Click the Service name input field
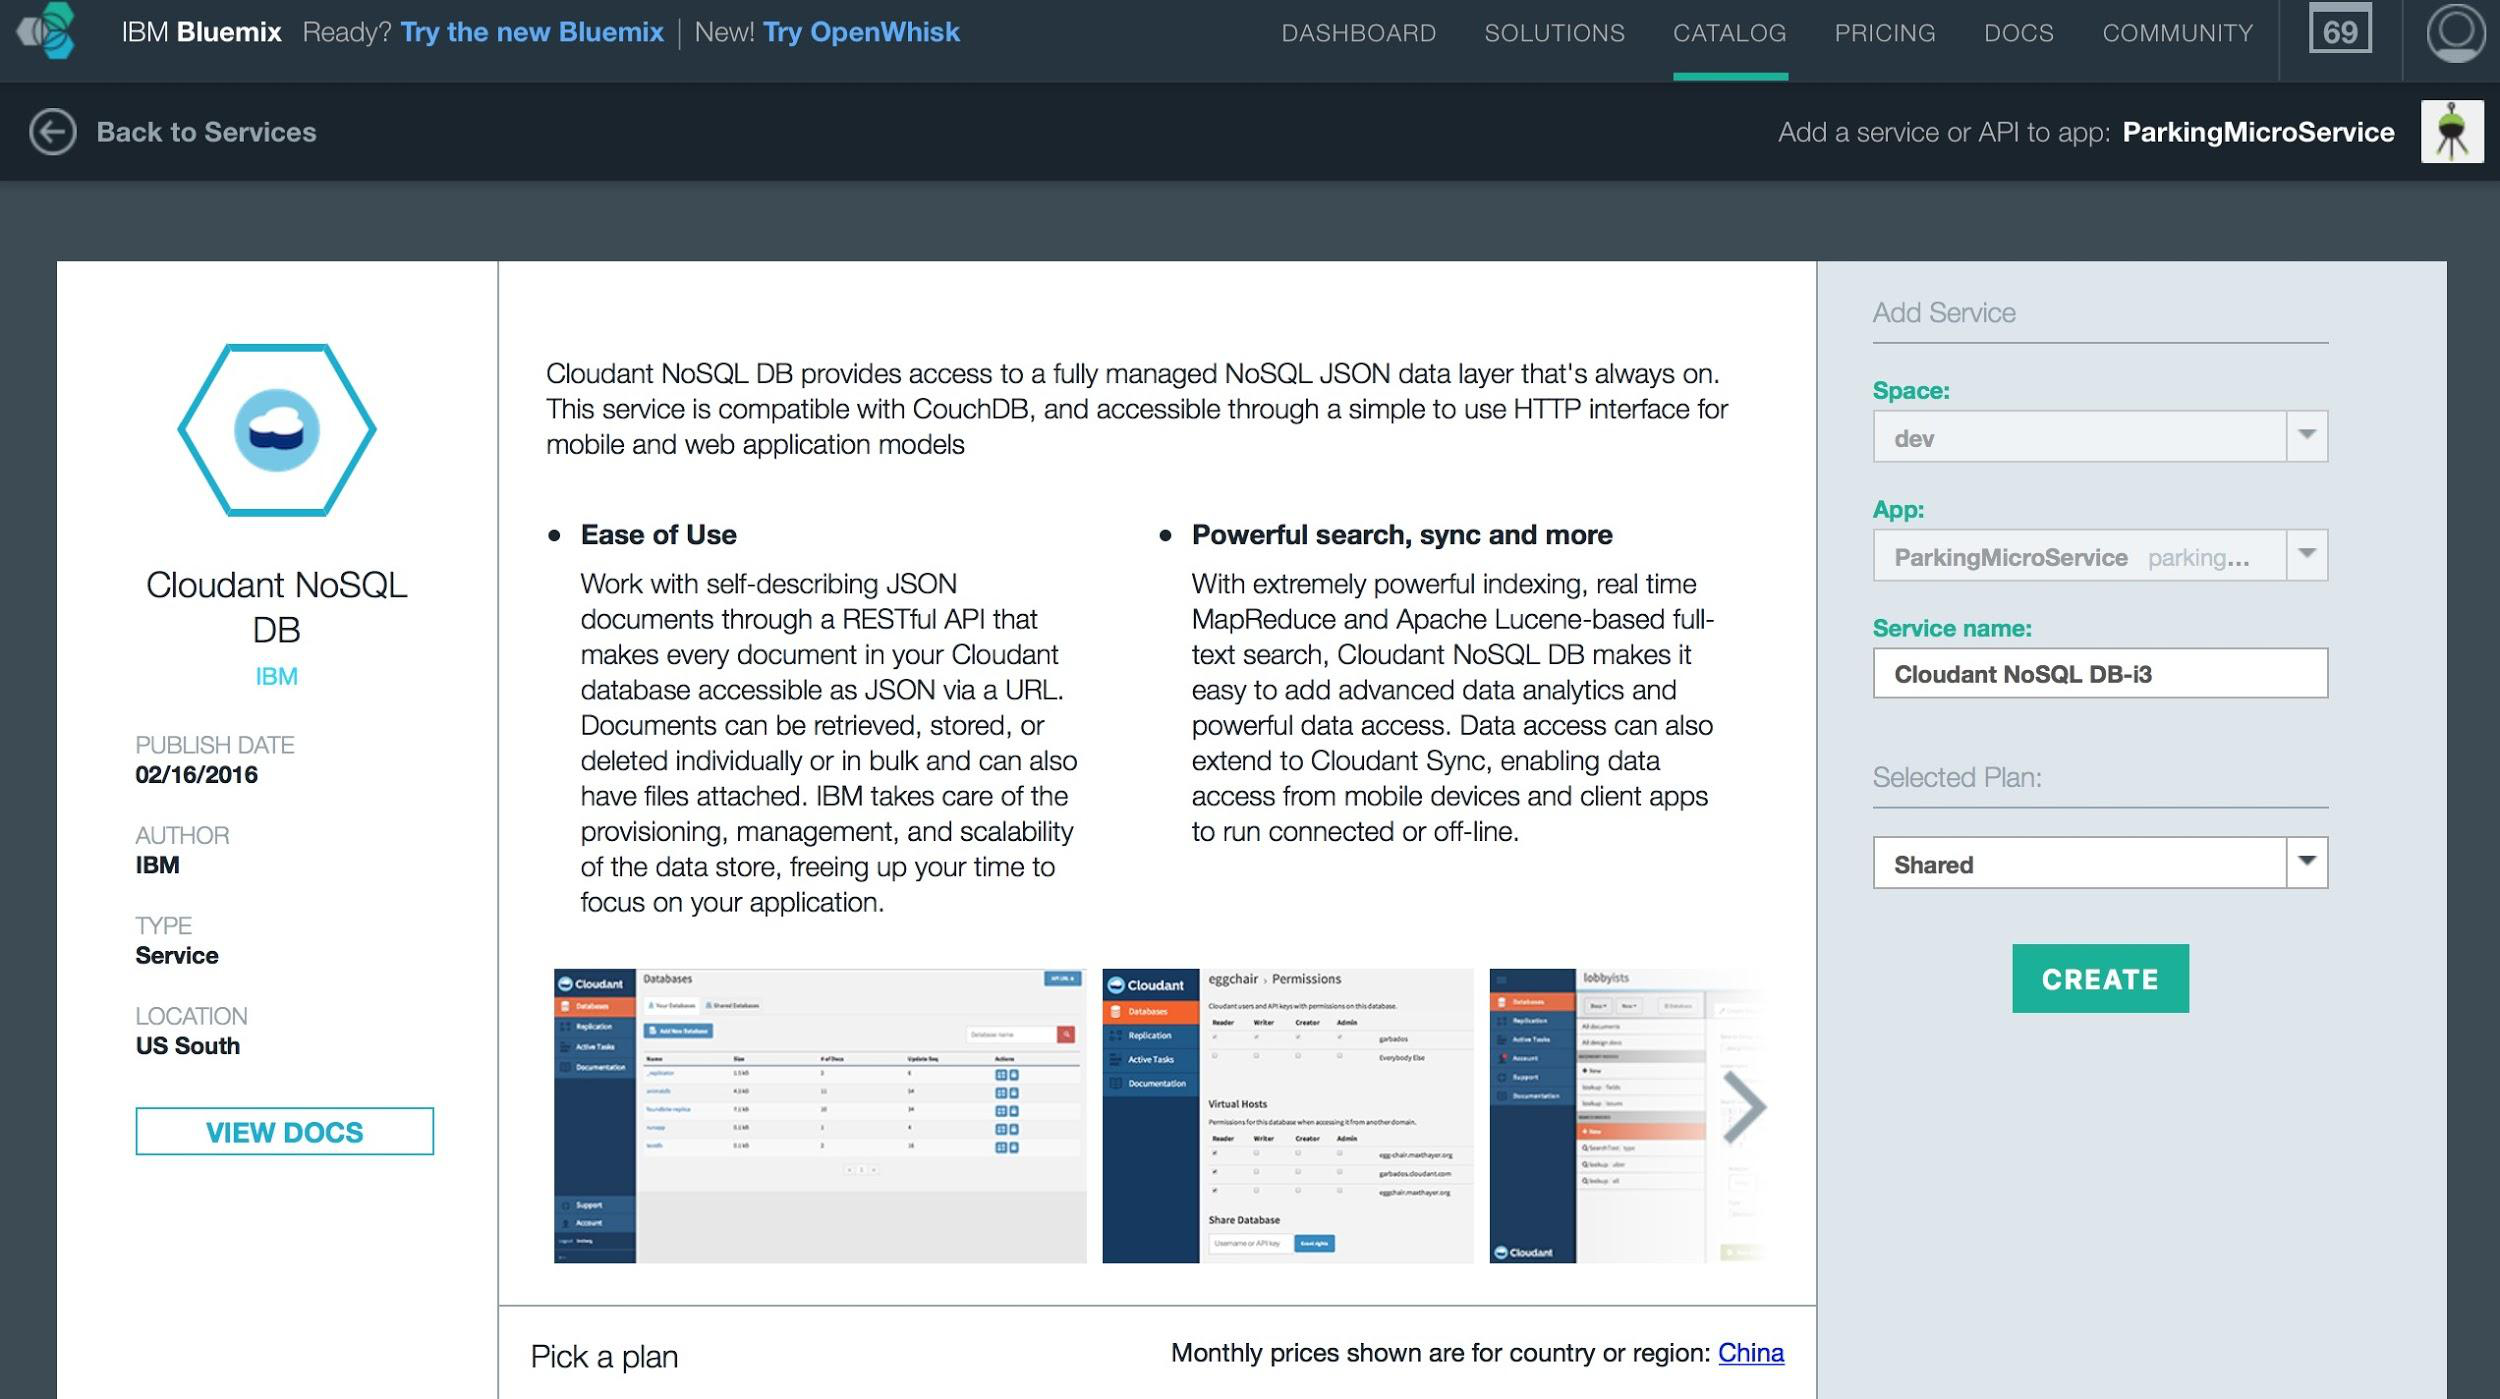The image size is (2500, 1399). pos(2100,673)
